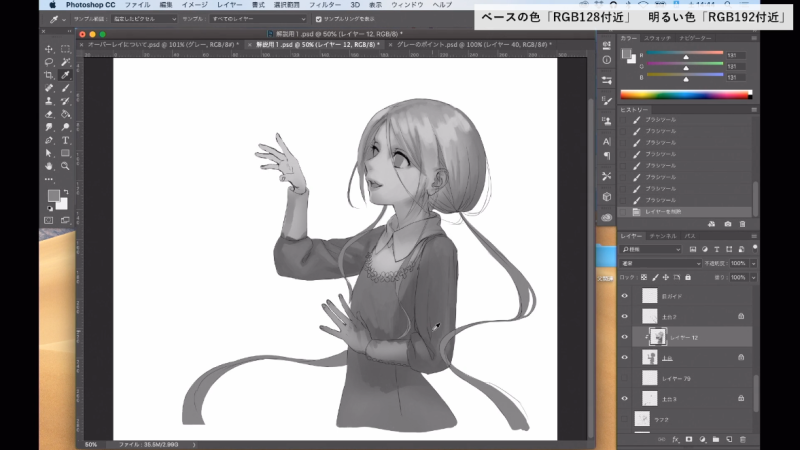800x450 pixels.
Task: Show the レイヤー 79 layer
Action: click(x=624, y=378)
